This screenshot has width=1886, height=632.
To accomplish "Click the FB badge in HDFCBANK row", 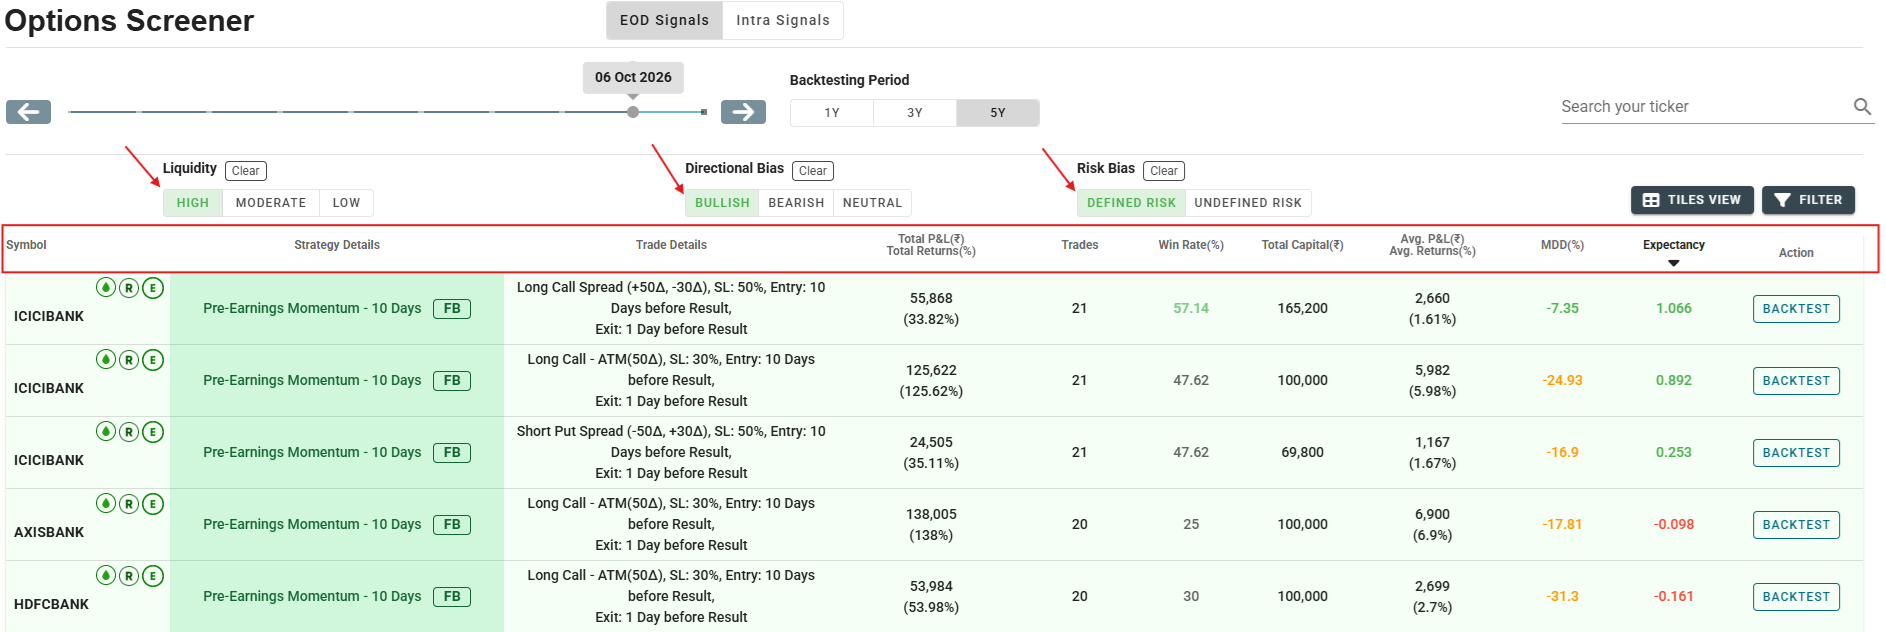I will coord(452,597).
